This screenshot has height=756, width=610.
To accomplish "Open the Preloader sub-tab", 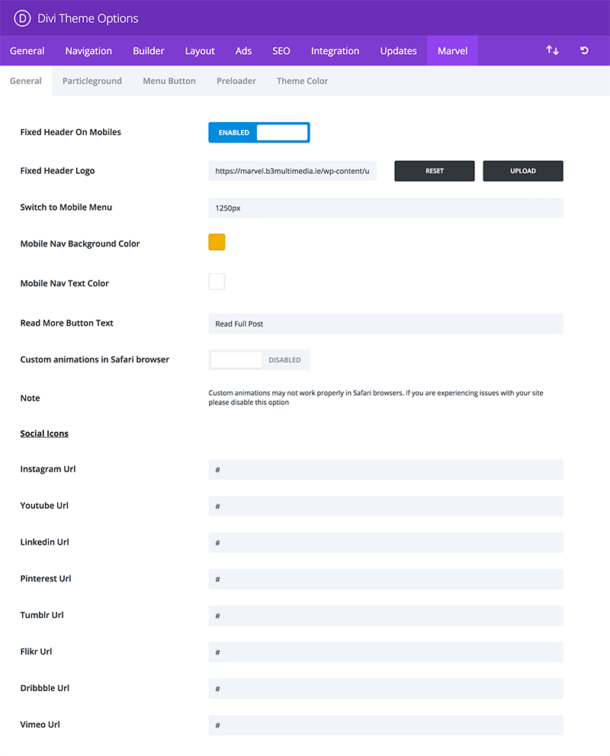I will pyautogui.click(x=236, y=81).
